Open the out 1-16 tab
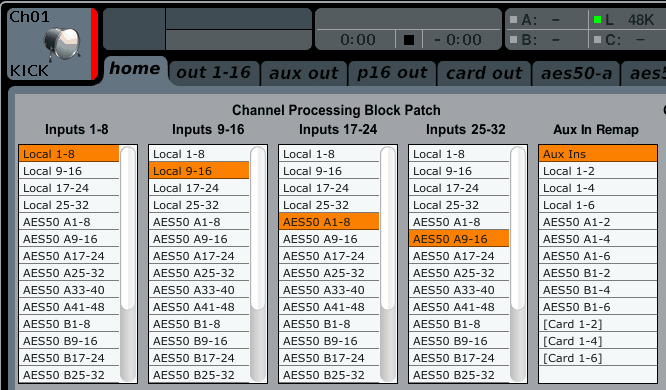The width and height of the screenshot is (666, 390). 213,73
